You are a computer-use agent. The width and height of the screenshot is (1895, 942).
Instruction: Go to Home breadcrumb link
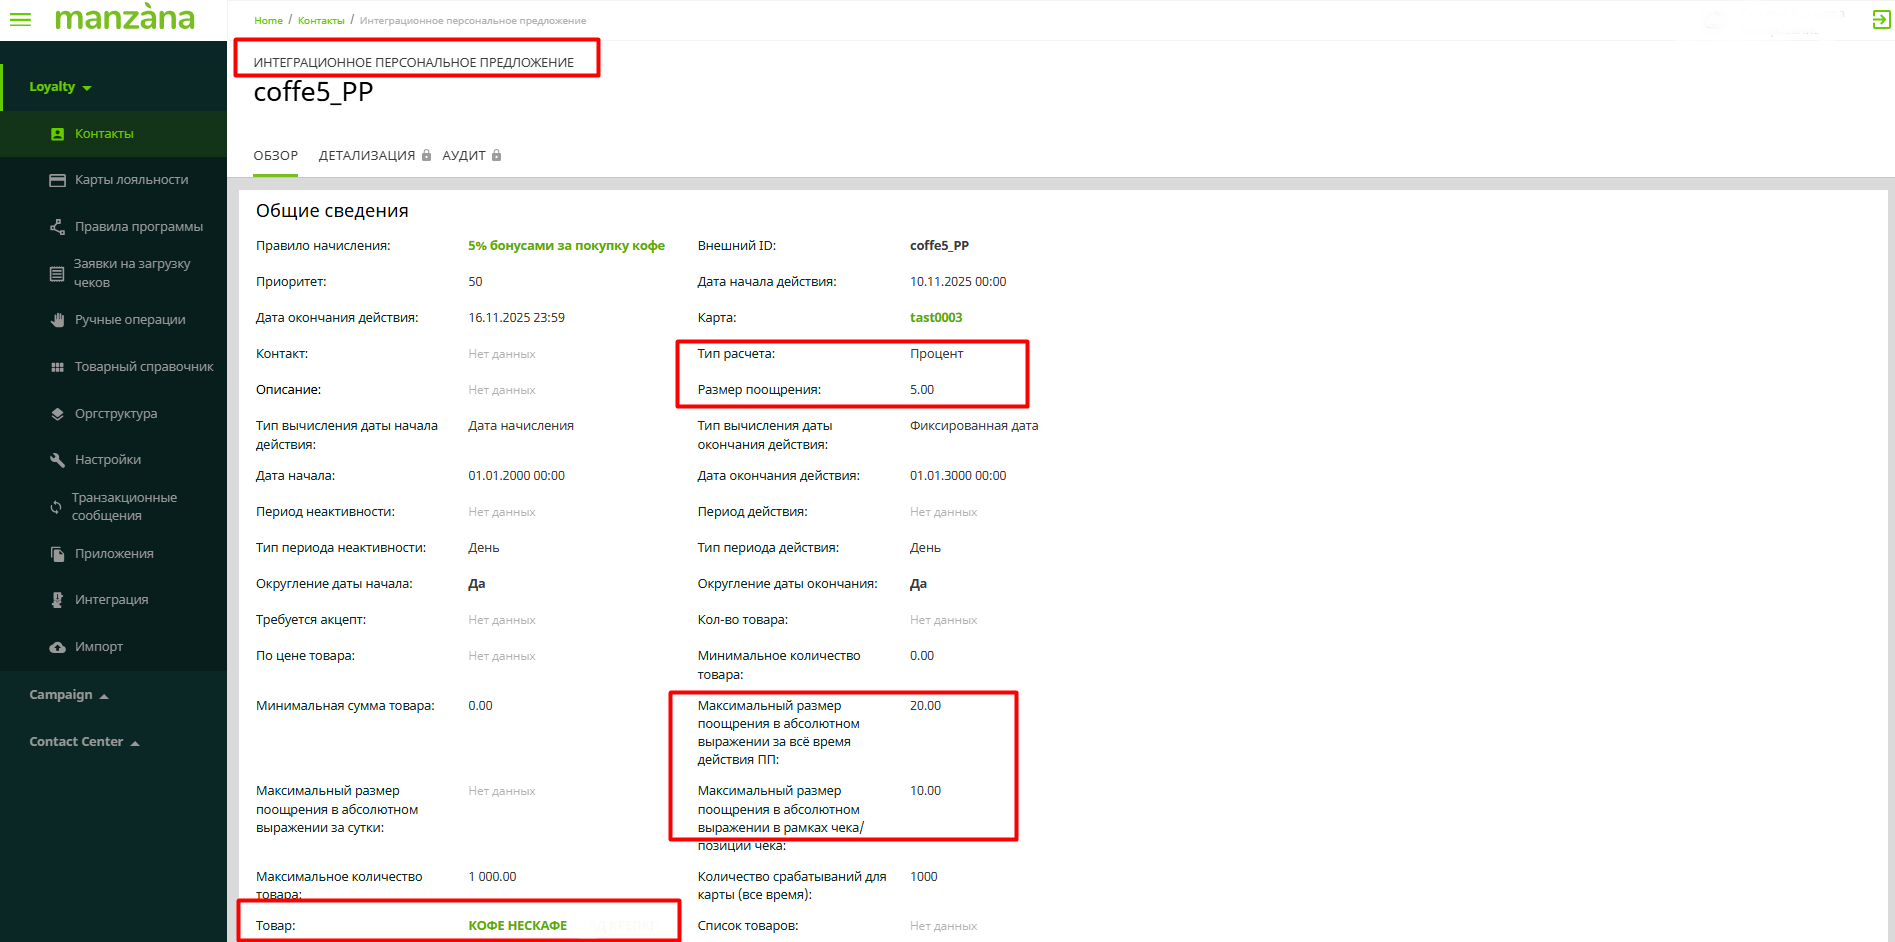click(x=268, y=21)
